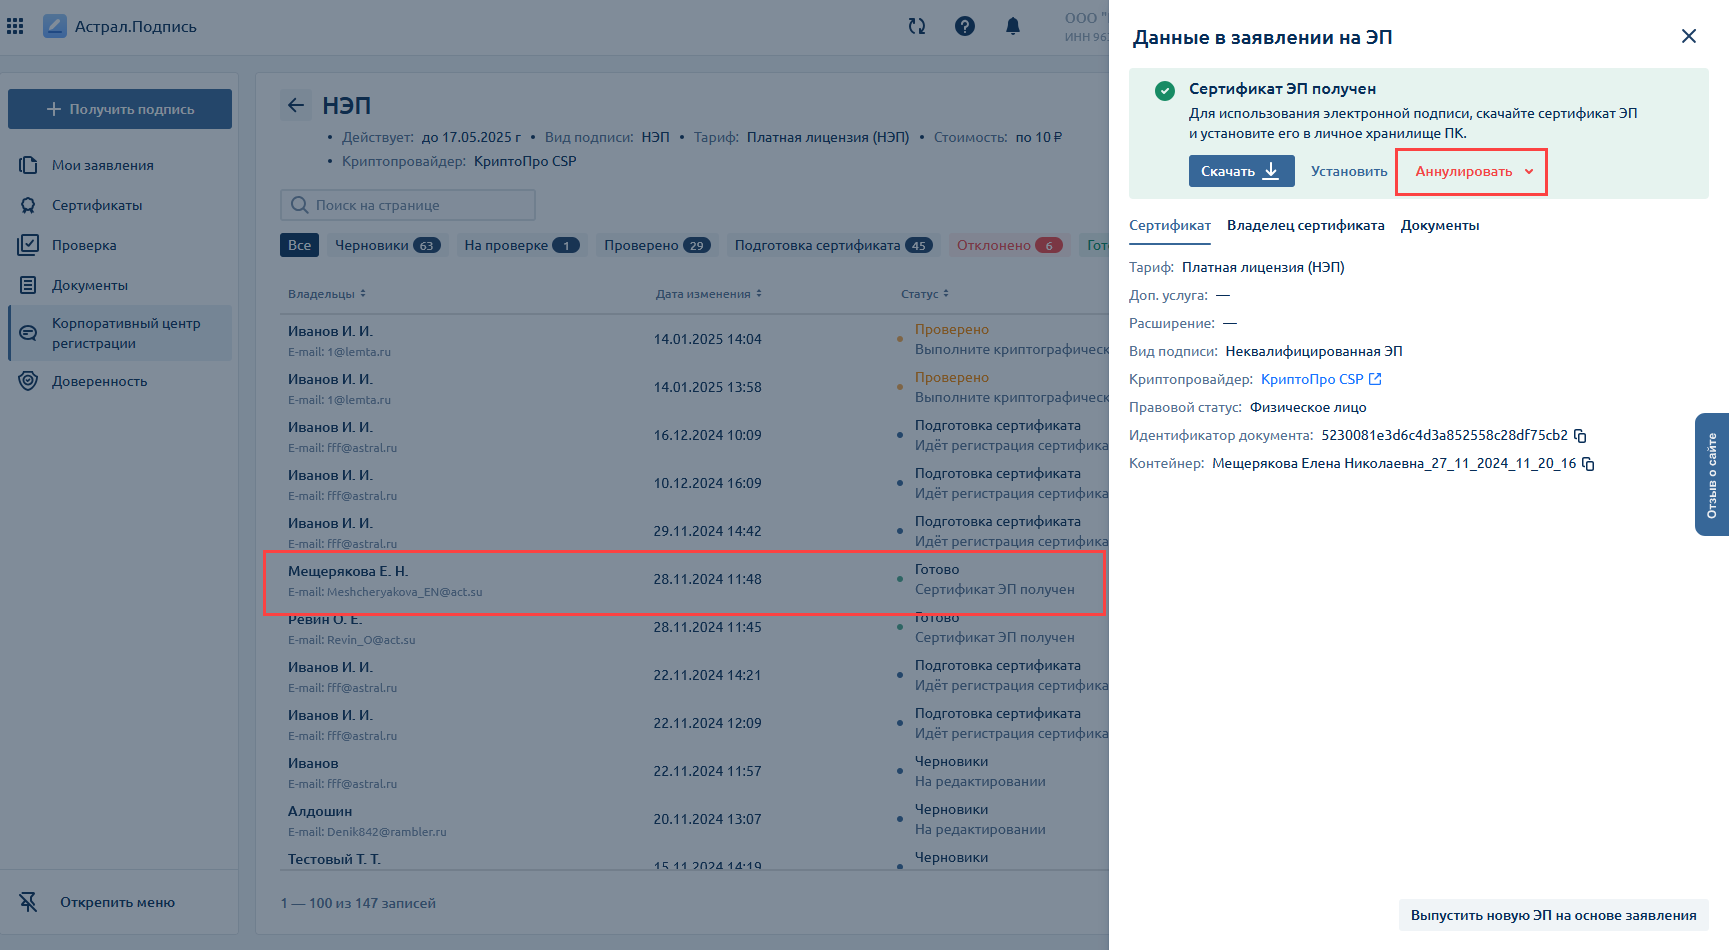Click the Установить button
The height and width of the screenshot is (950, 1729).
1349,171
